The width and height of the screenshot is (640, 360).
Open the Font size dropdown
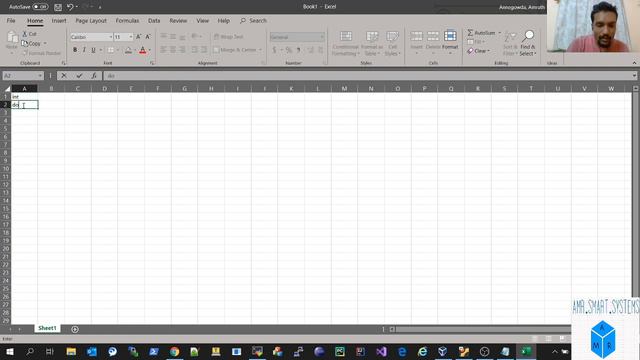click(131, 37)
